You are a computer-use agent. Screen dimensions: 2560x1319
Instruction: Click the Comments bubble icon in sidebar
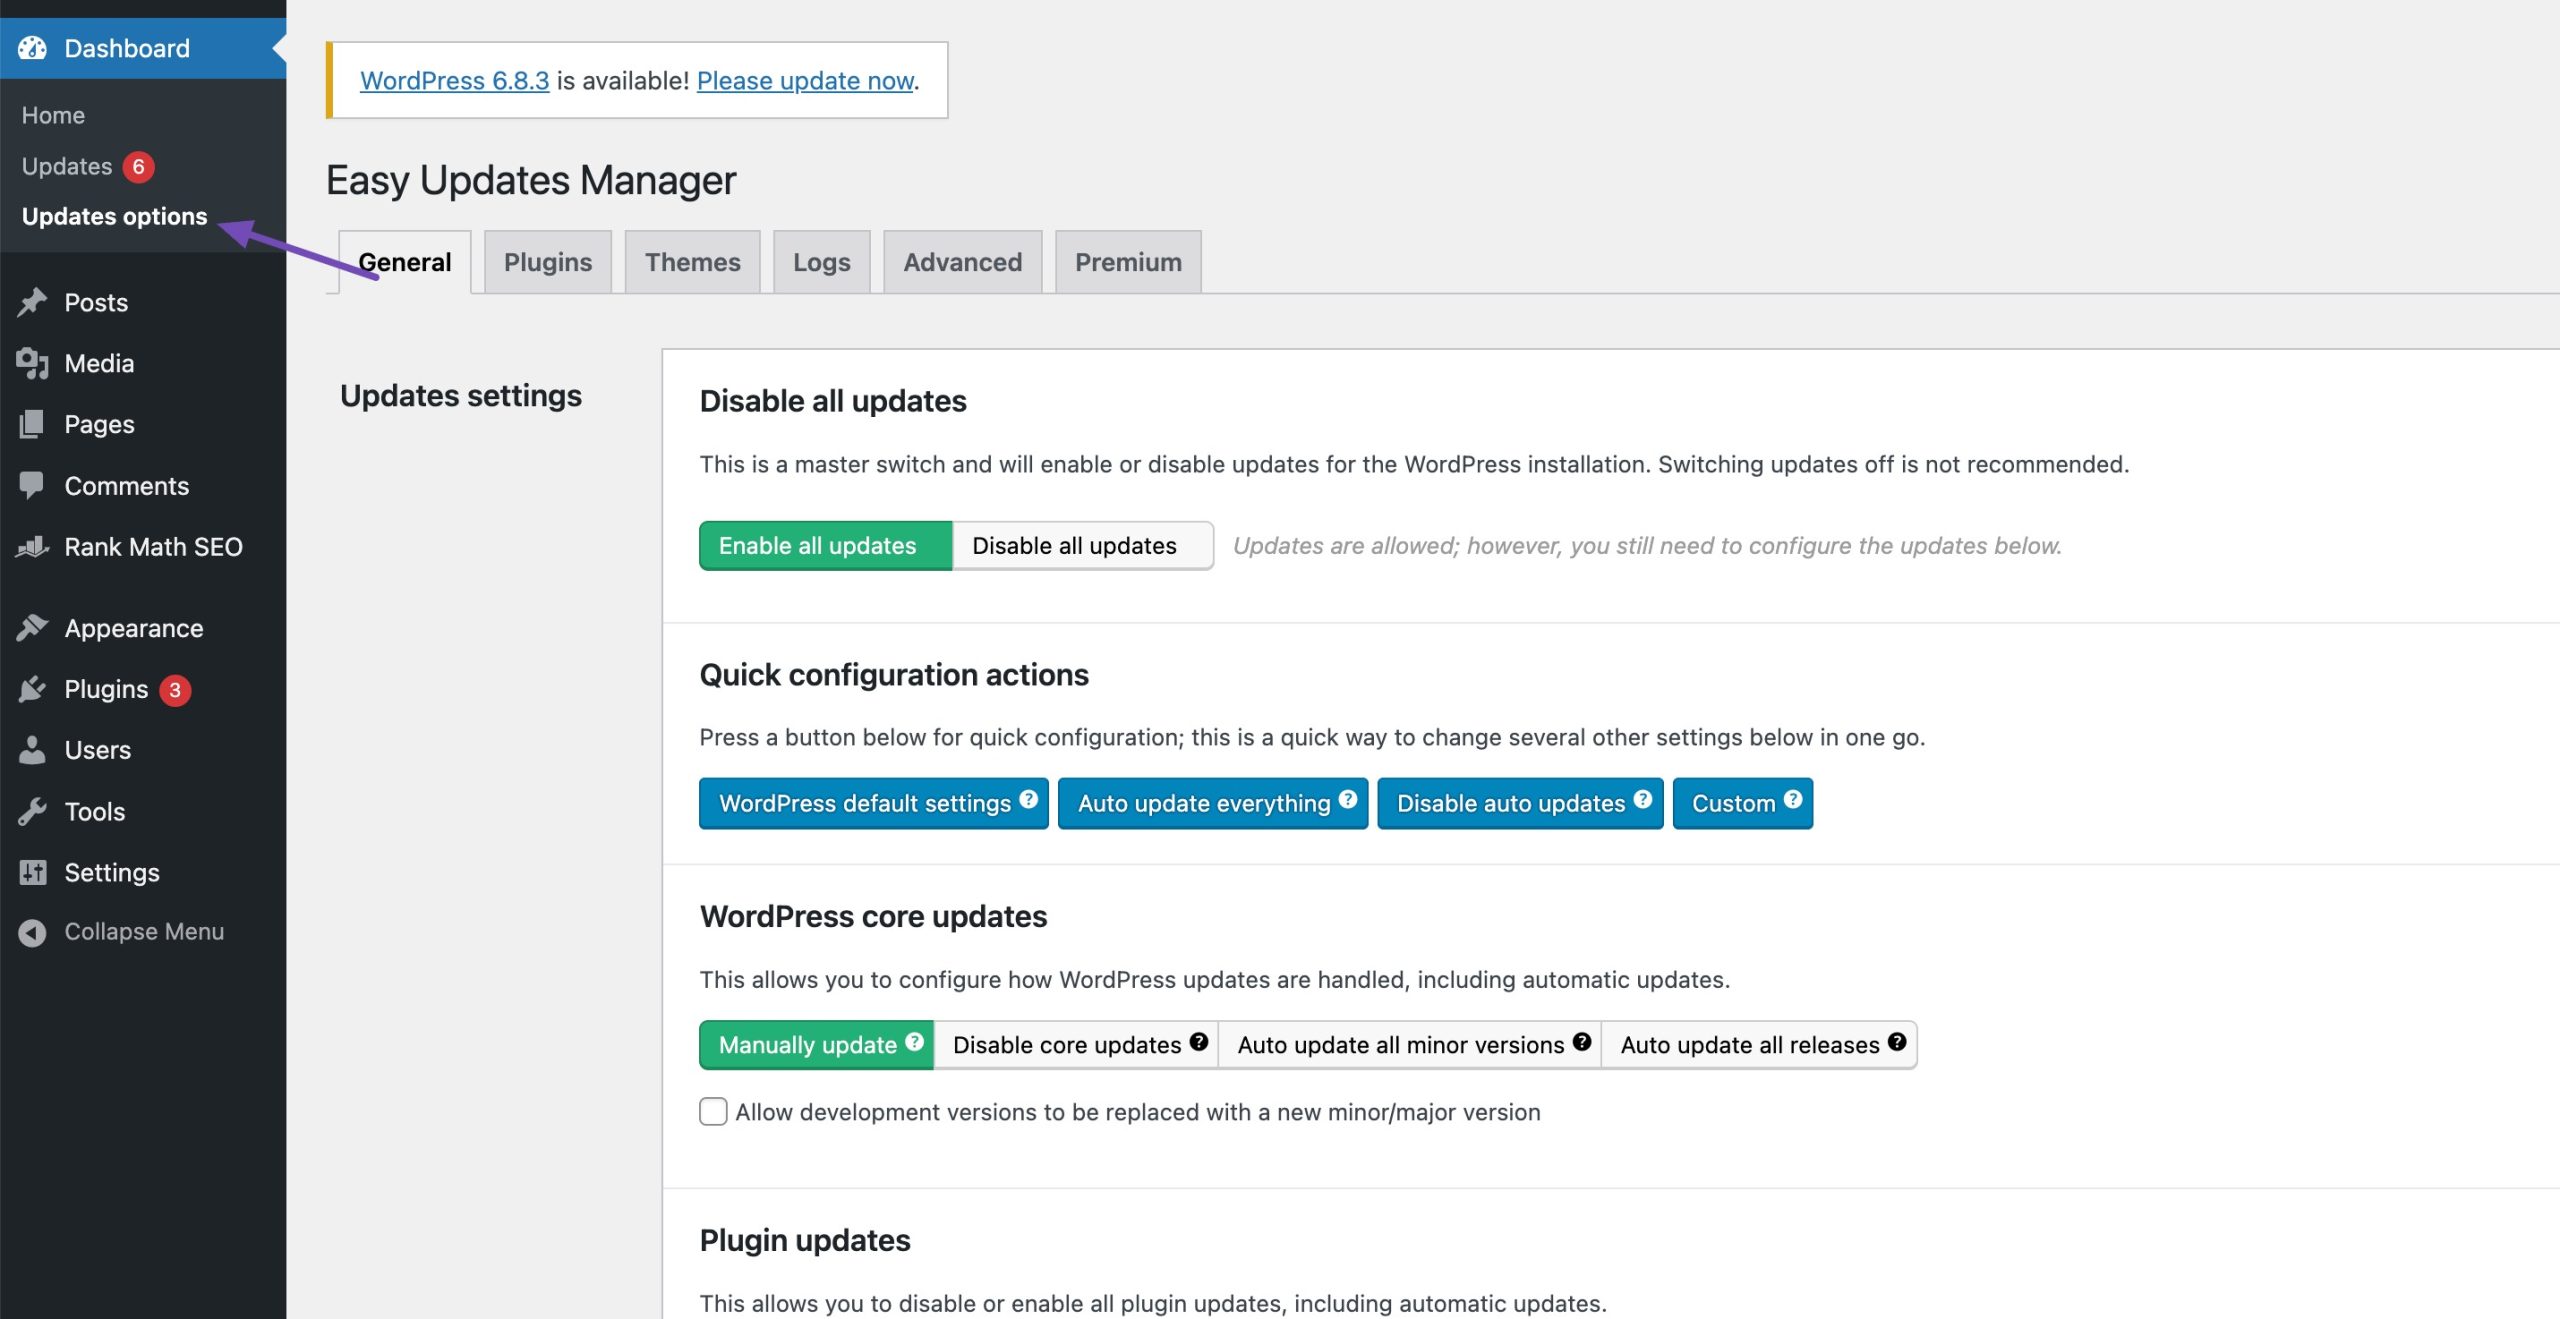pyautogui.click(x=32, y=485)
